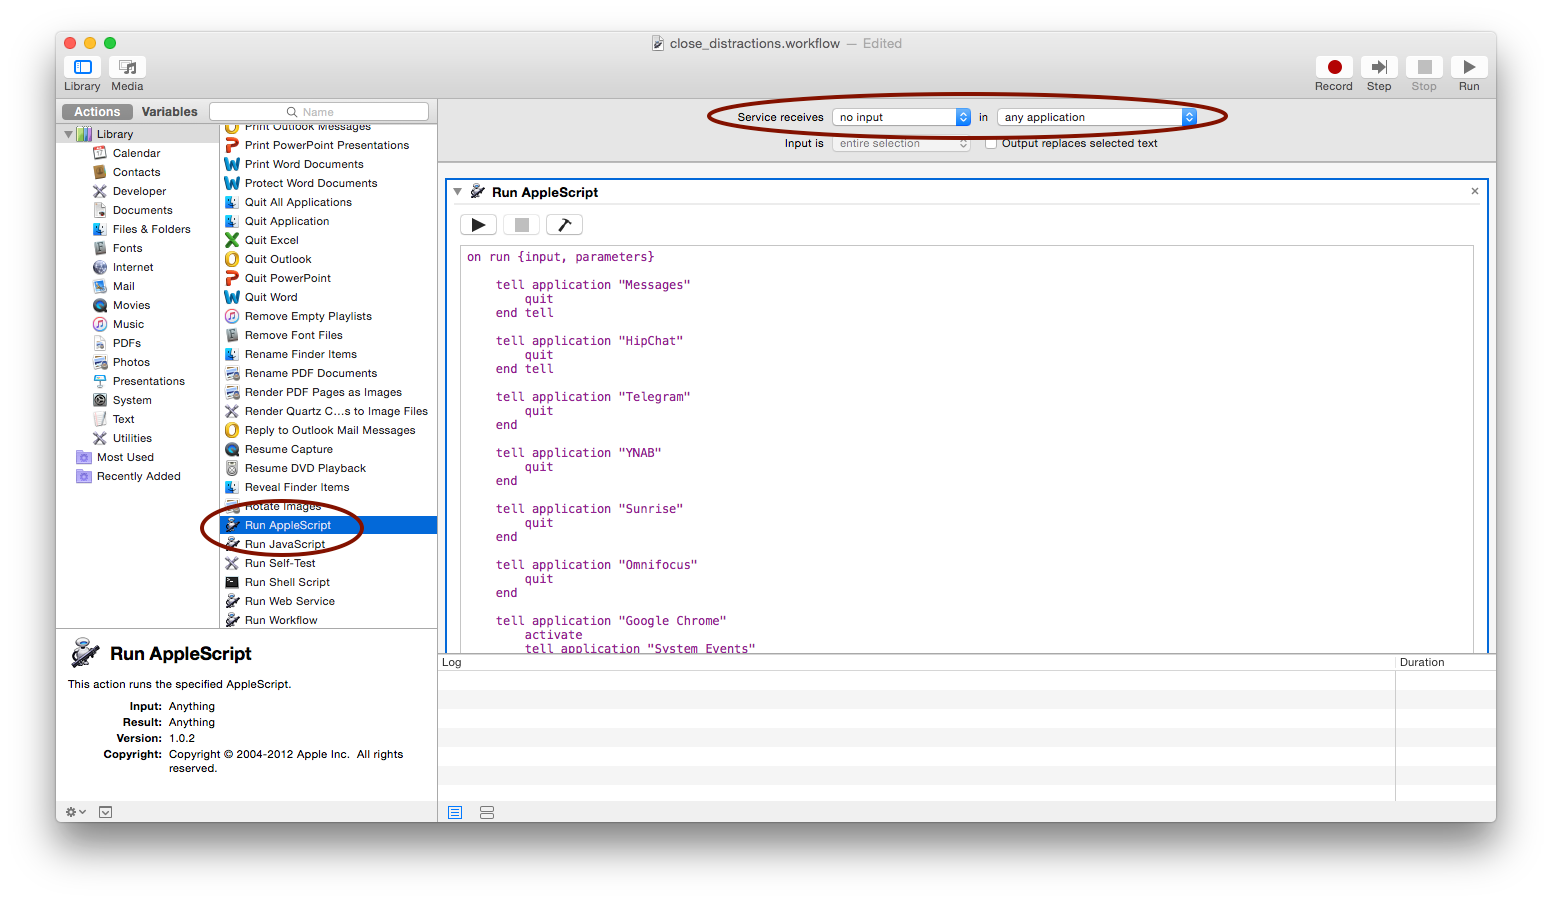The height and width of the screenshot is (902, 1552).
Task: Choose Quit All Applications action
Action: (298, 202)
